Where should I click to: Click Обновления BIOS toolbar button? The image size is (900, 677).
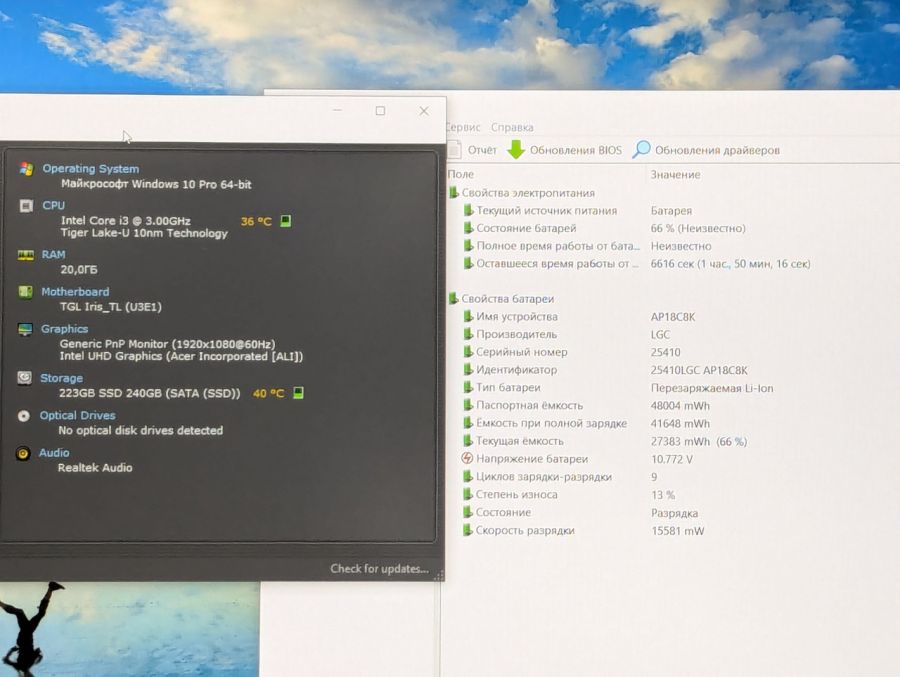pyautogui.click(x=564, y=150)
